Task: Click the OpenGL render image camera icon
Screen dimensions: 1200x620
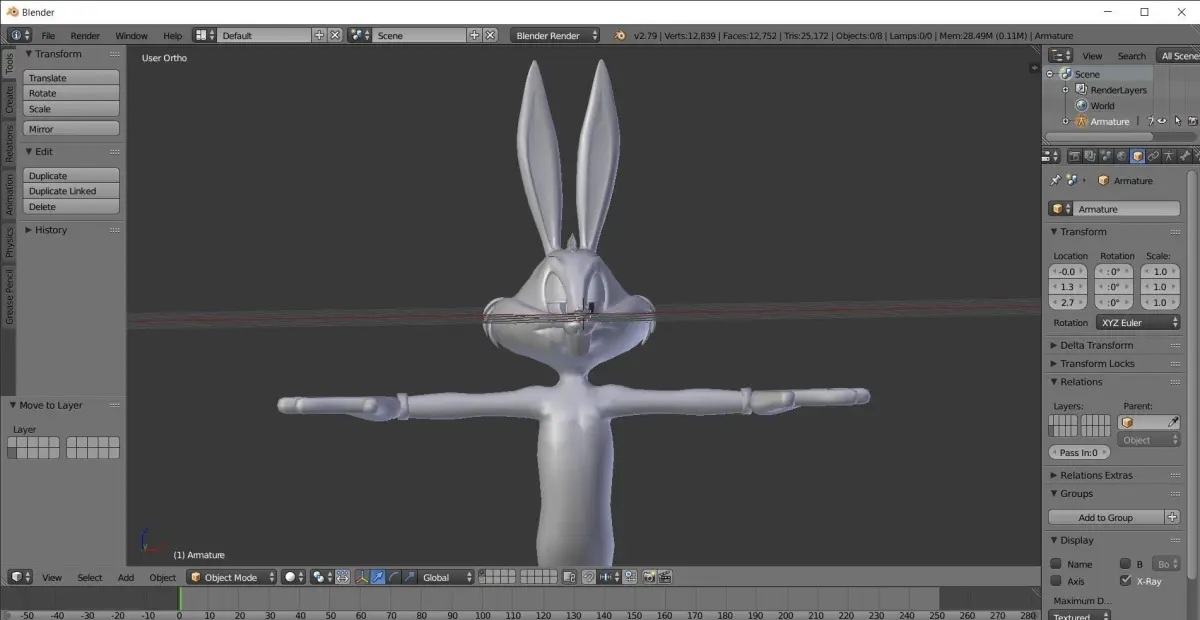Action: 649,577
